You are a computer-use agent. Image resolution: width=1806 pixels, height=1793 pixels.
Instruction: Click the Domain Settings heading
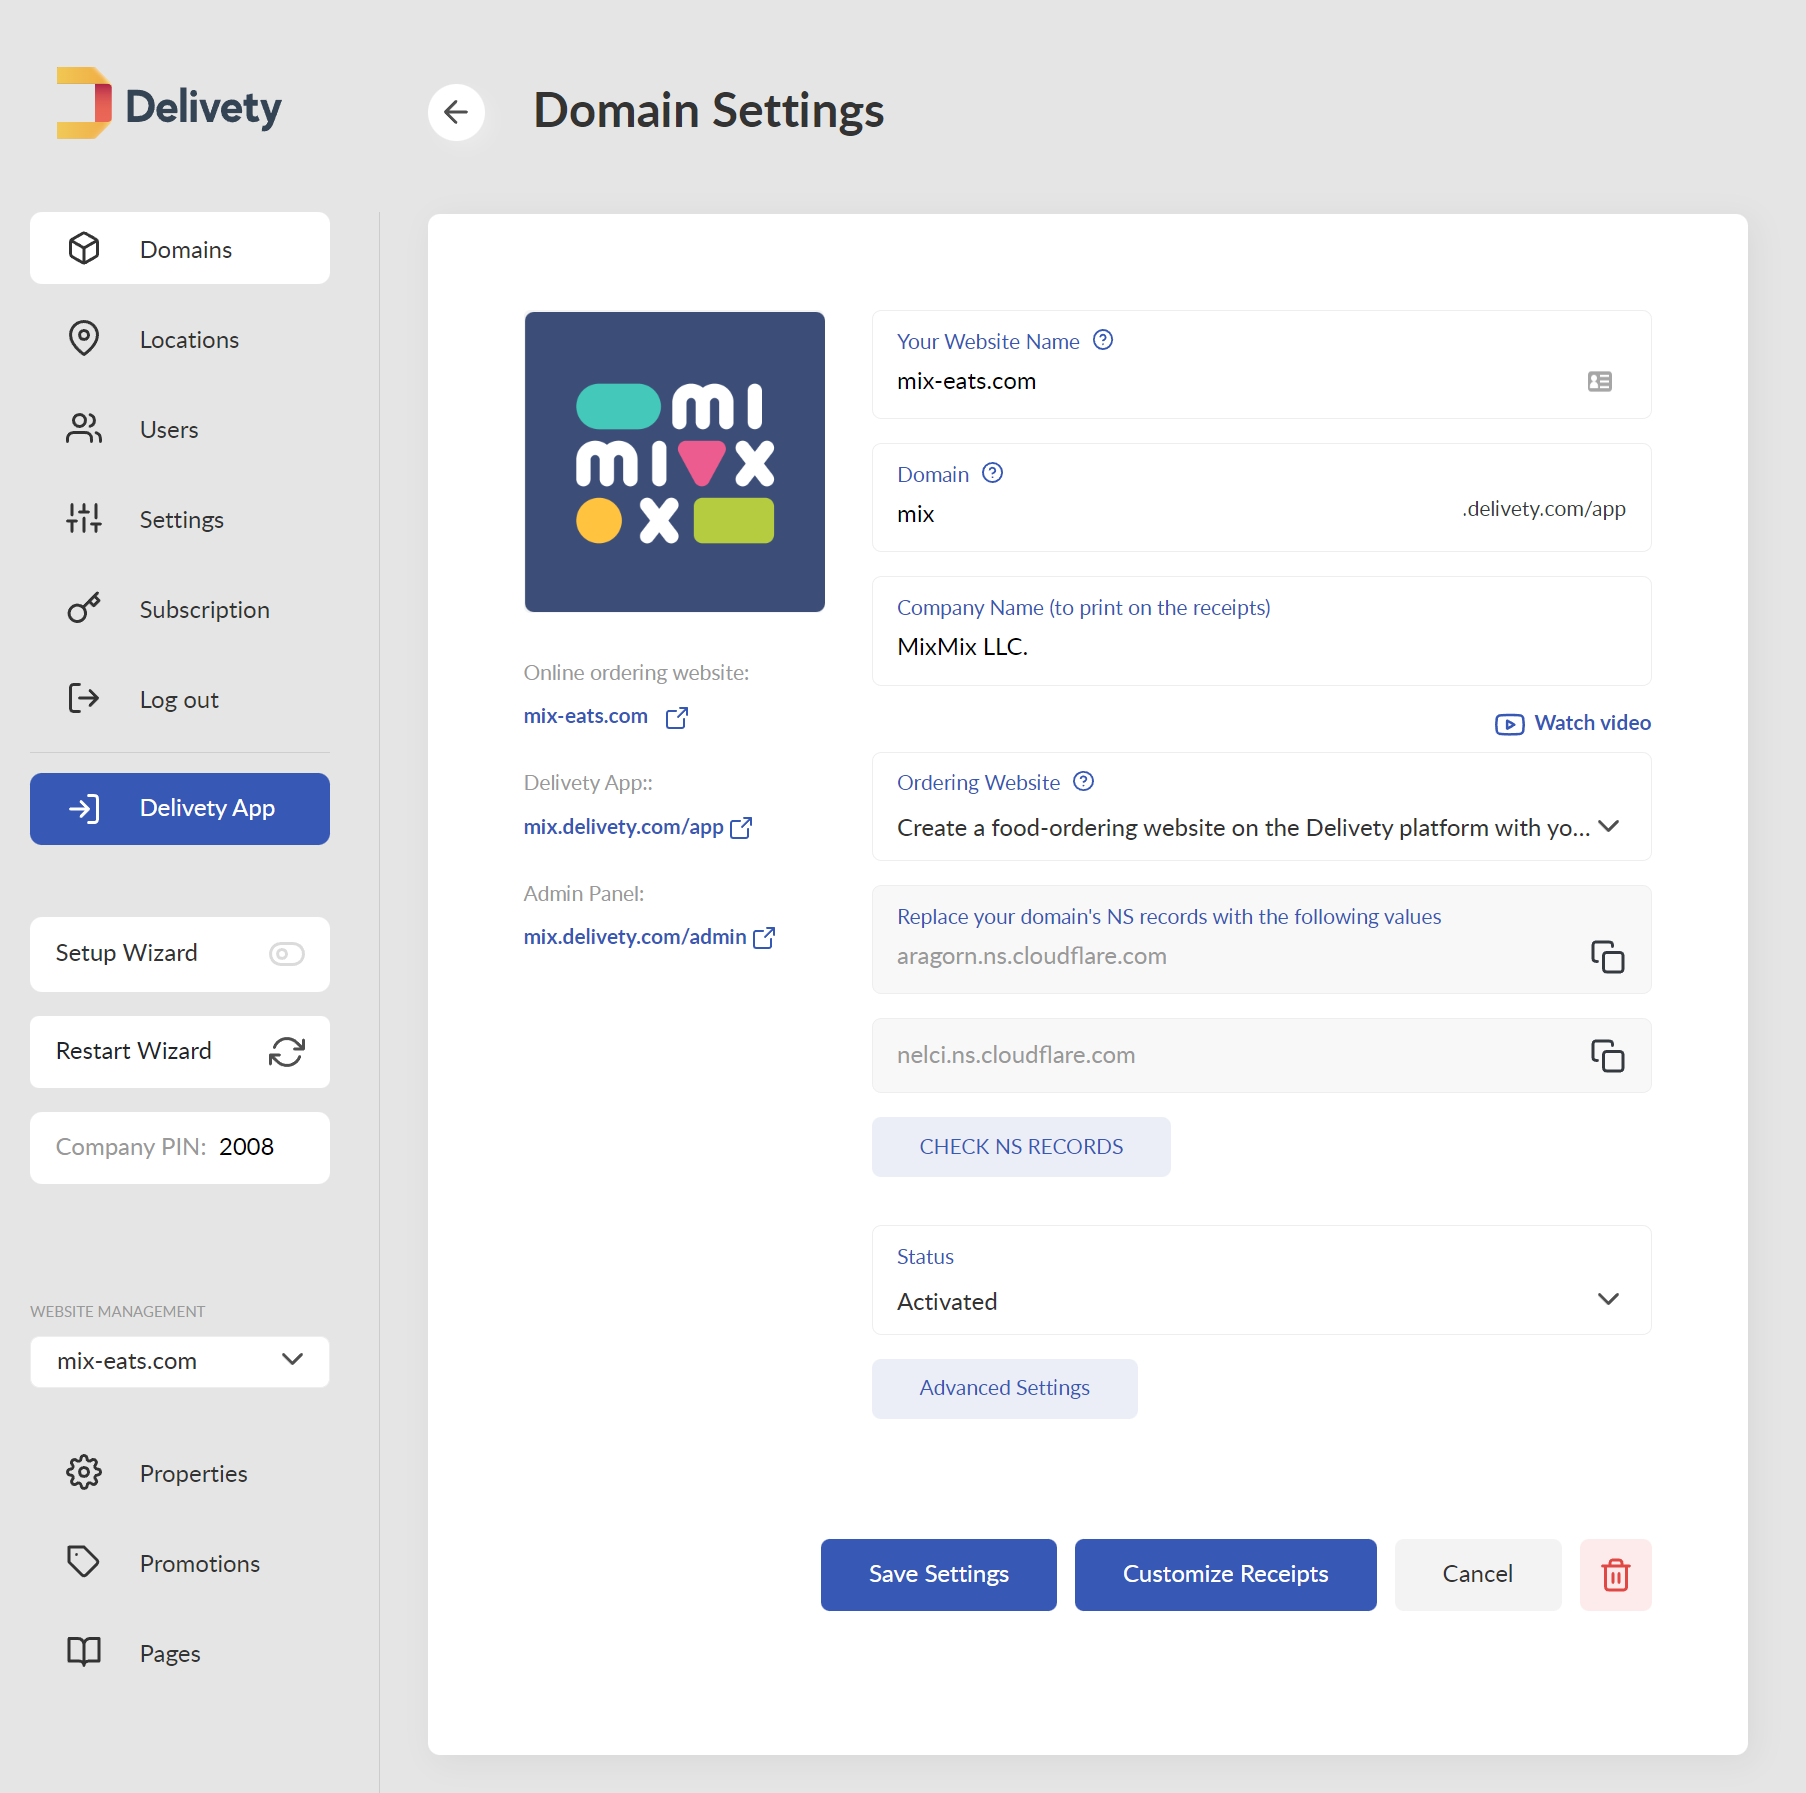tap(709, 111)
